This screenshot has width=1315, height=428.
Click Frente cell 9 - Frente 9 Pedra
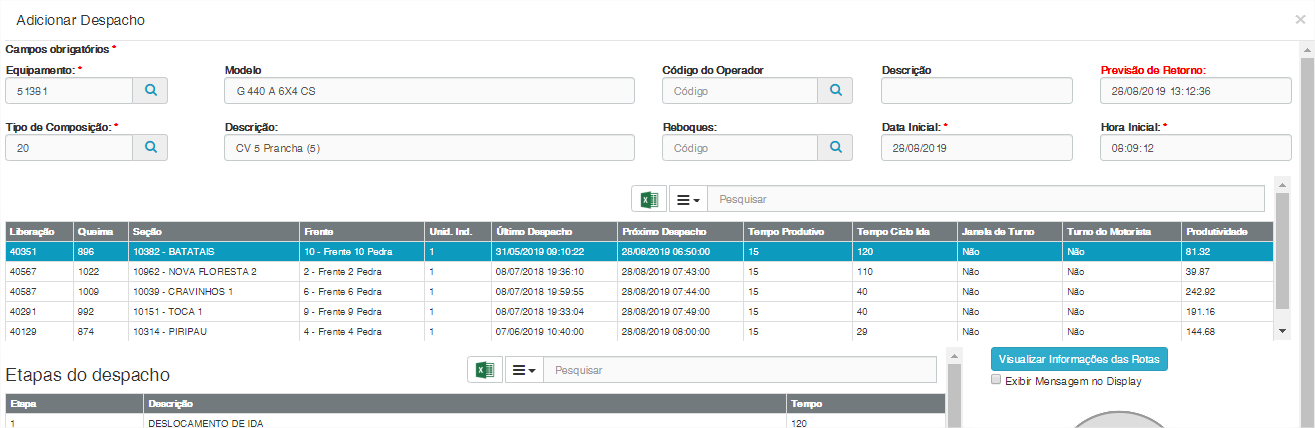pyautogui.click(x=361, y=311)
